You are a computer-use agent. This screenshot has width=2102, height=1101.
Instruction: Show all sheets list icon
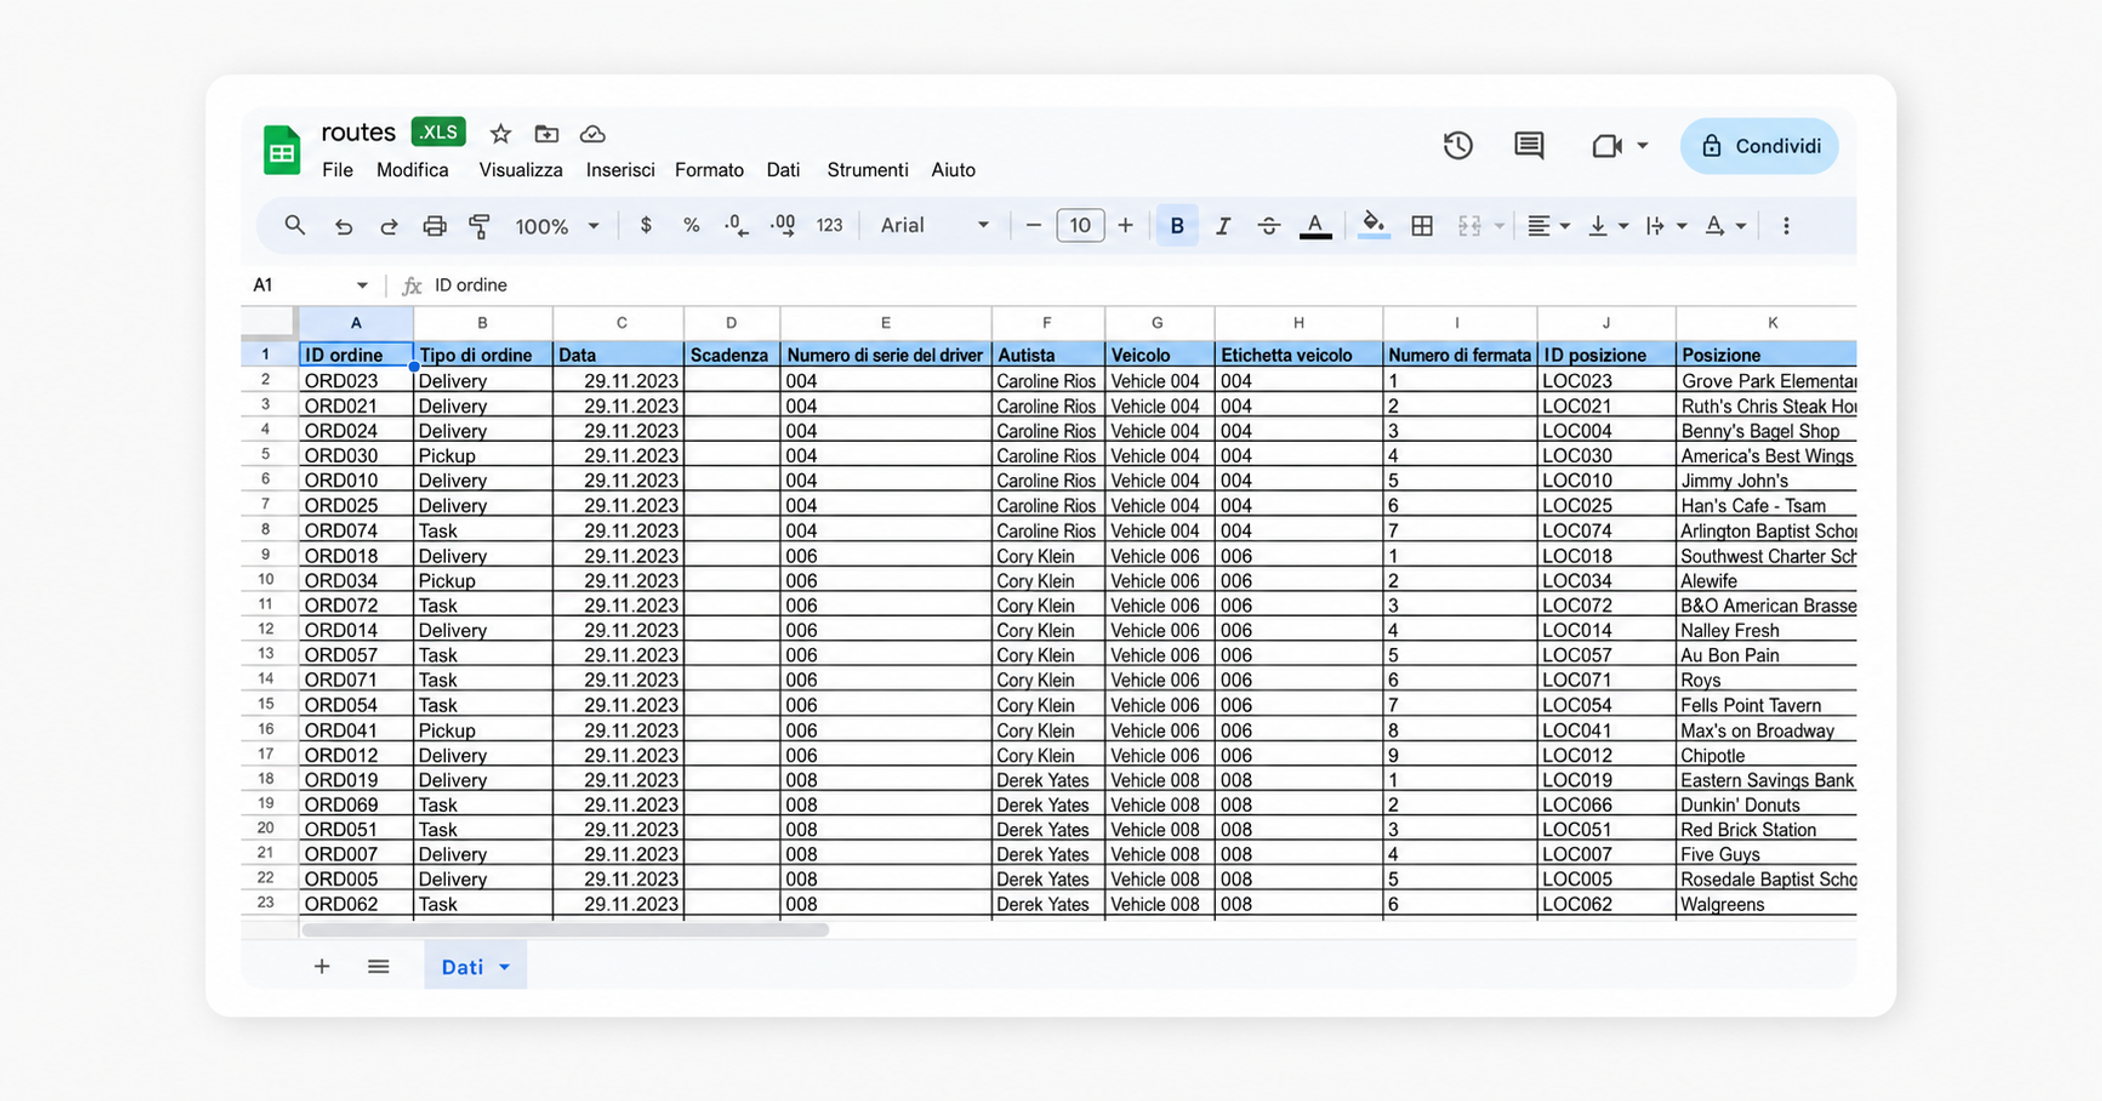point(378,966)
